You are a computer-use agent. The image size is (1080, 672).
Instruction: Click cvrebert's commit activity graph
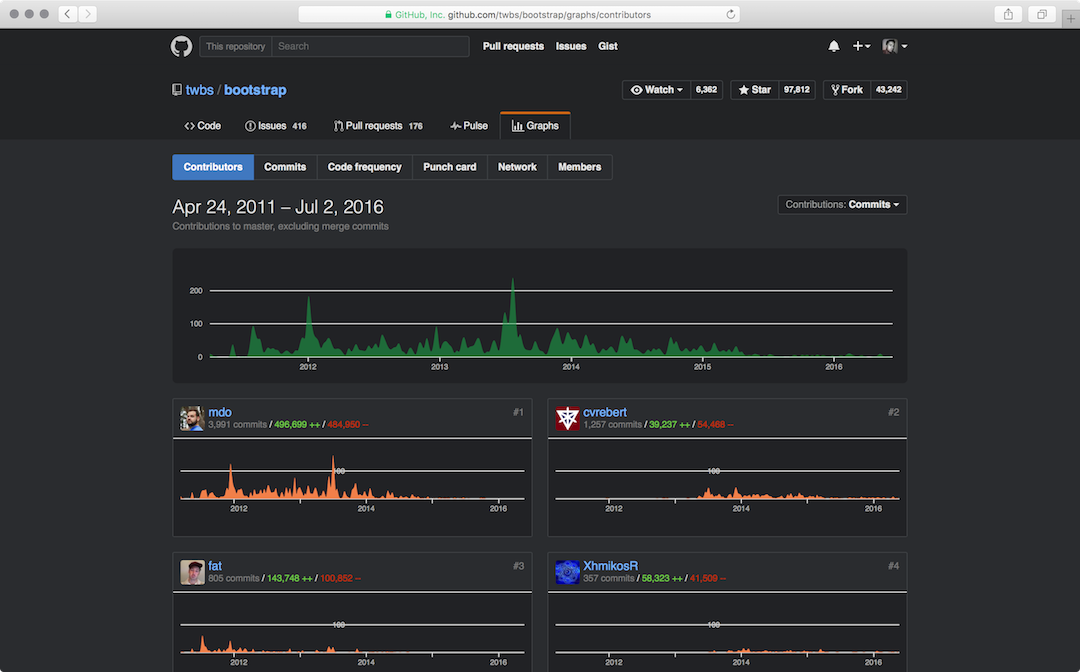point(727,480)
